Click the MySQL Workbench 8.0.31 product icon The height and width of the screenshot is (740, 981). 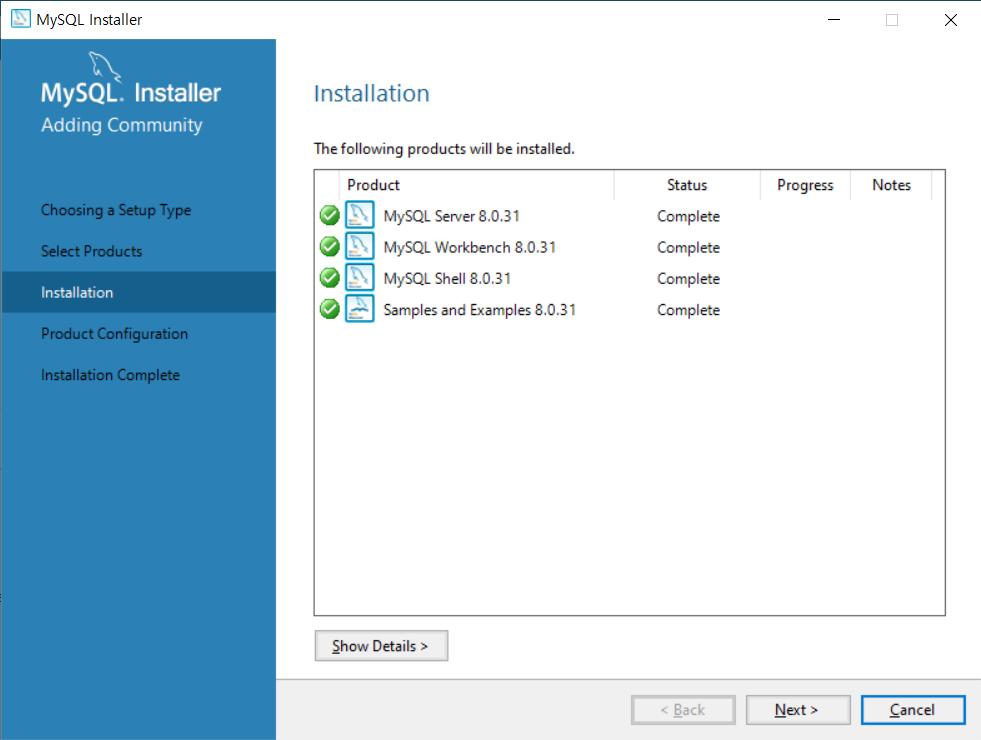pyautogui.click(x=360, y=246)
